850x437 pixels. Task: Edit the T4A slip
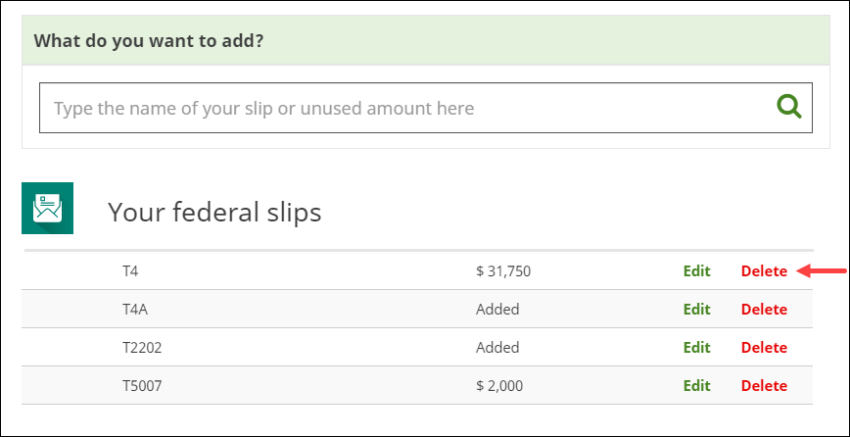[696, 309]
